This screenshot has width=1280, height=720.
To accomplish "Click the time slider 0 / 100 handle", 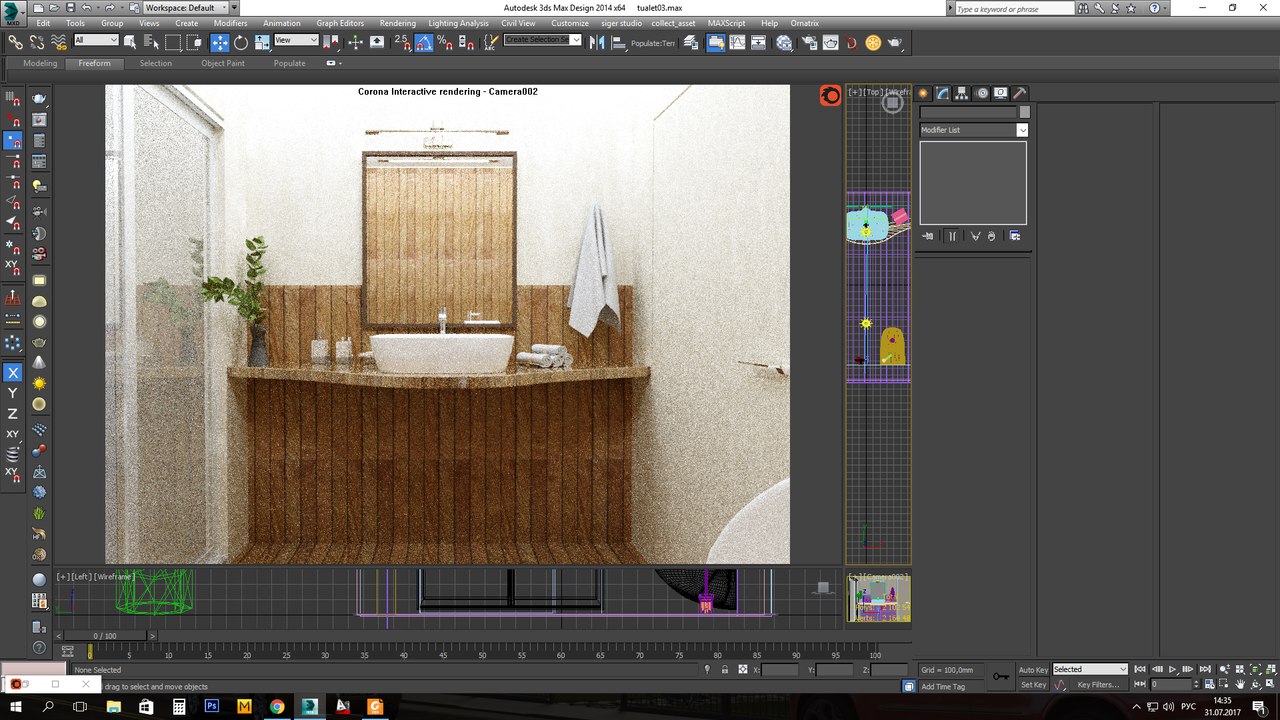I will (x=105, y=636).
